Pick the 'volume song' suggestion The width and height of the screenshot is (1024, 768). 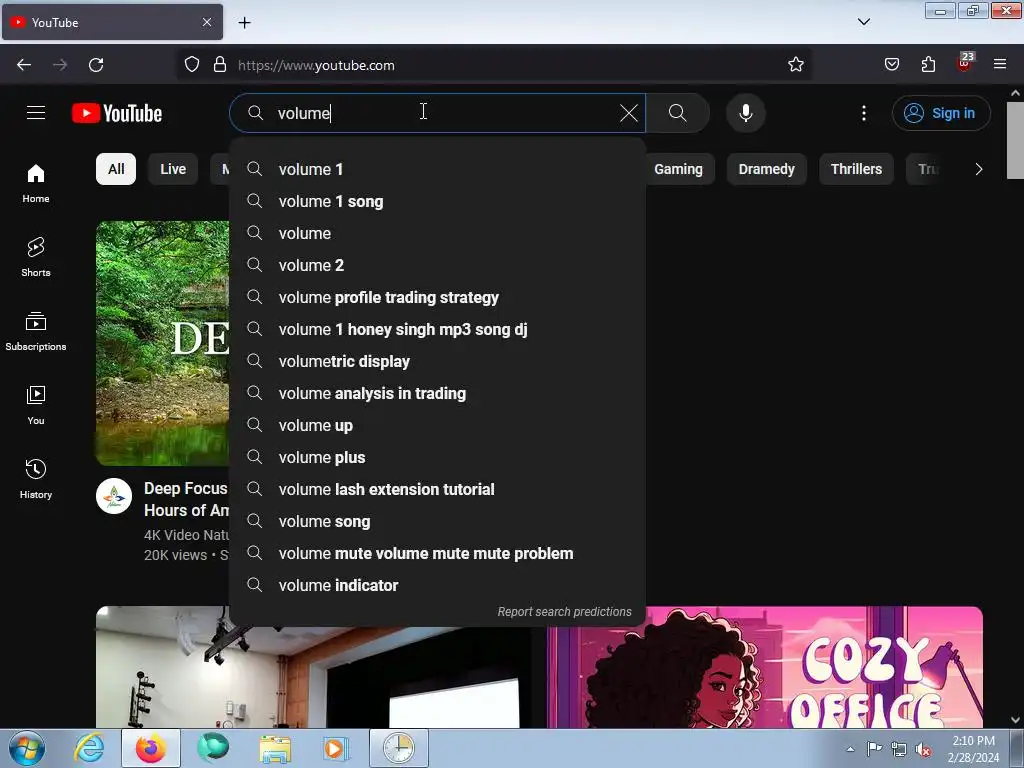tap(438, 521)
